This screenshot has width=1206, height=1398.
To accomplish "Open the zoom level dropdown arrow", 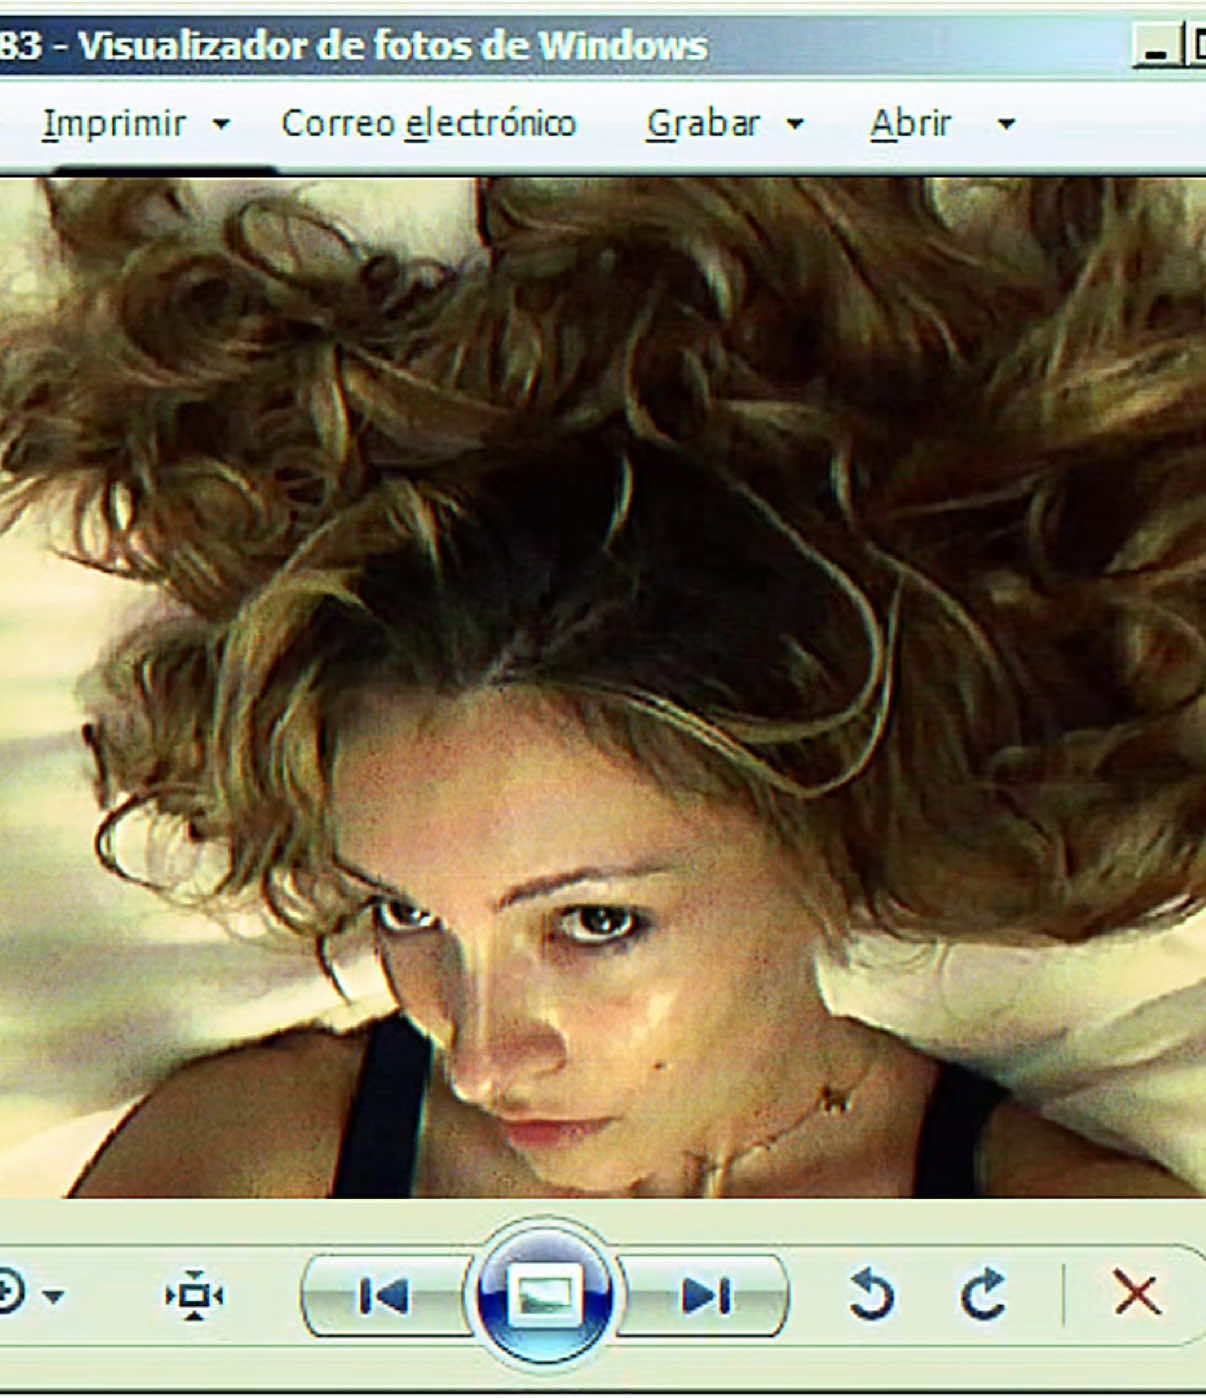I will tap(53, 1297).
